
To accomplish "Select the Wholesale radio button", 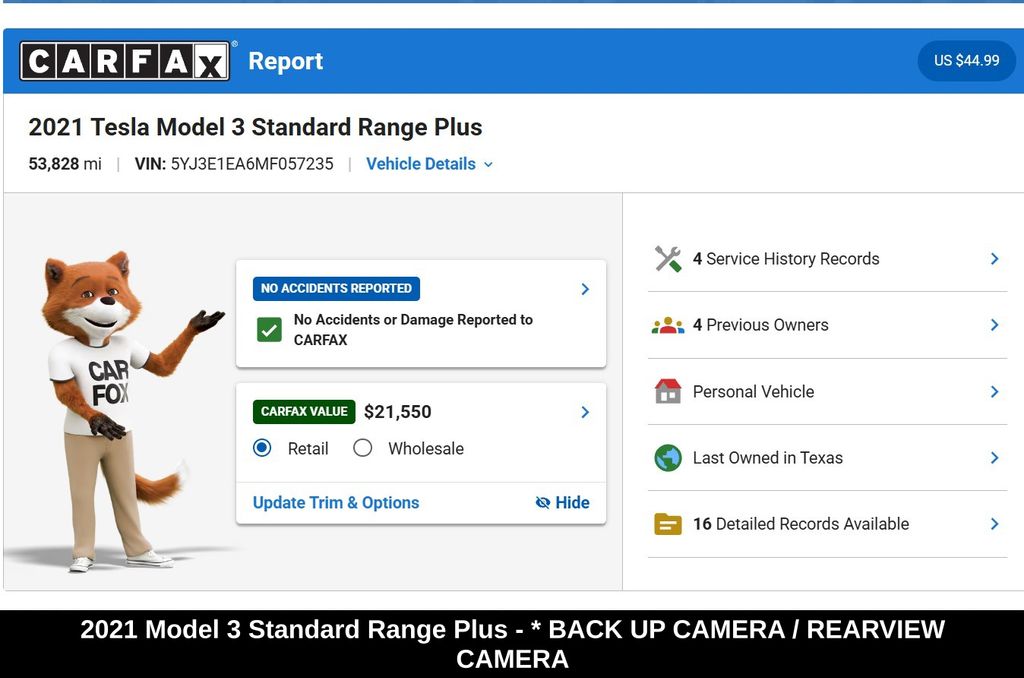I will 362,448.
